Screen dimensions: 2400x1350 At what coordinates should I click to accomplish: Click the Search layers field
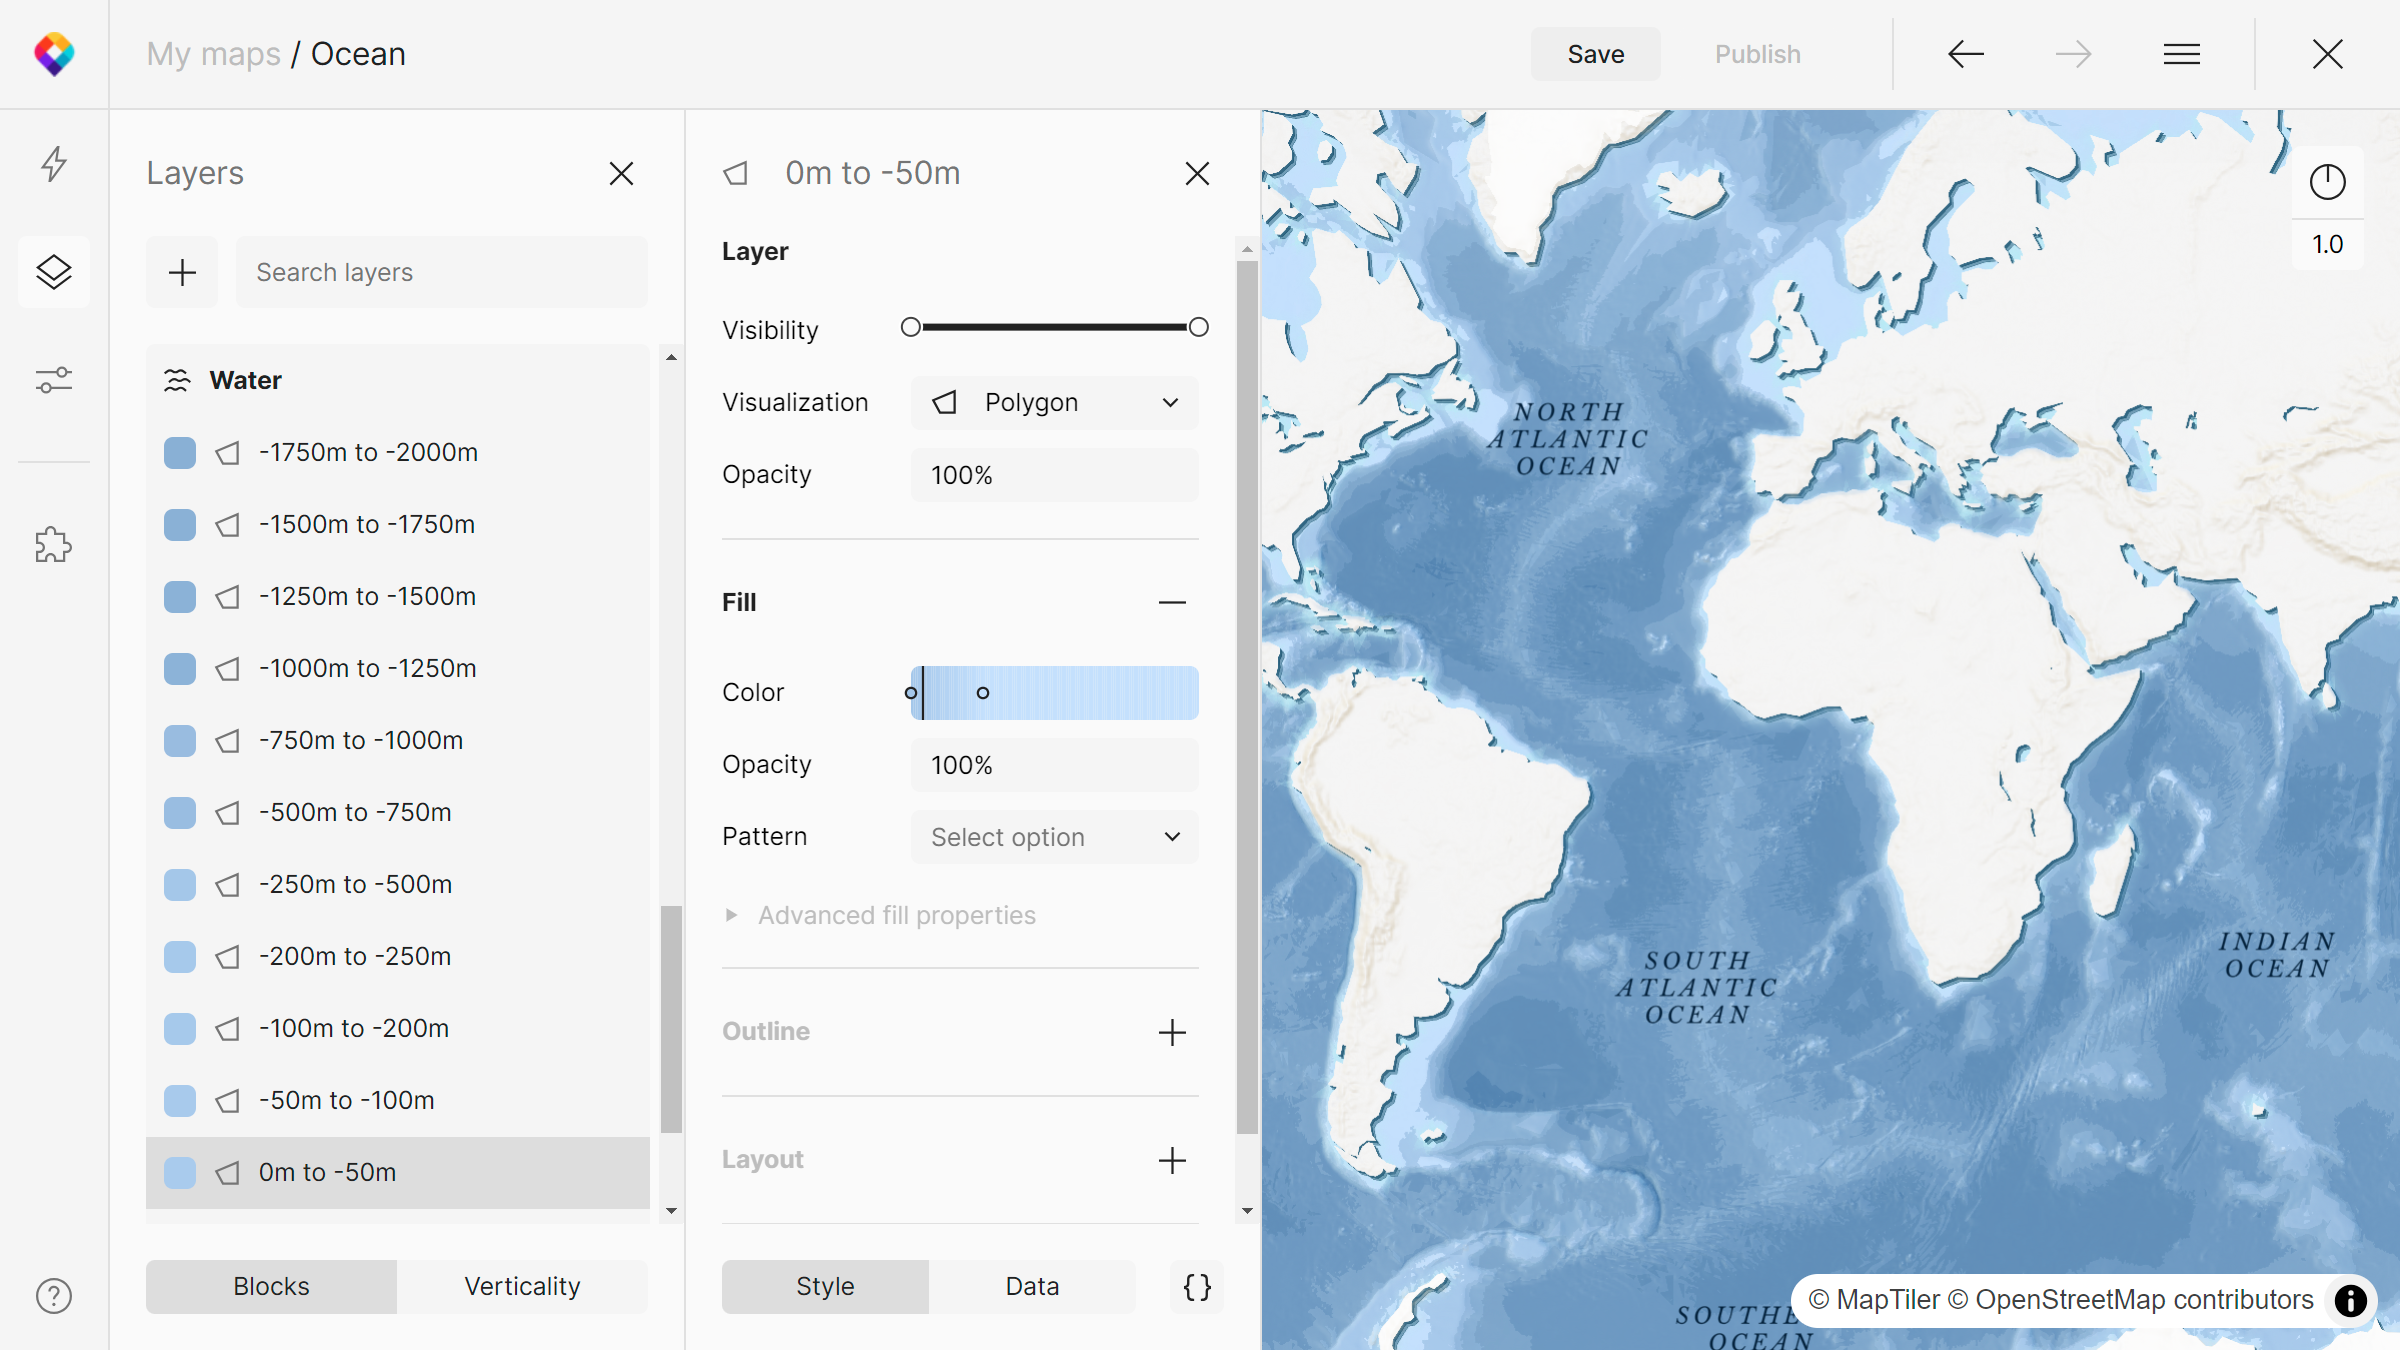442,272
